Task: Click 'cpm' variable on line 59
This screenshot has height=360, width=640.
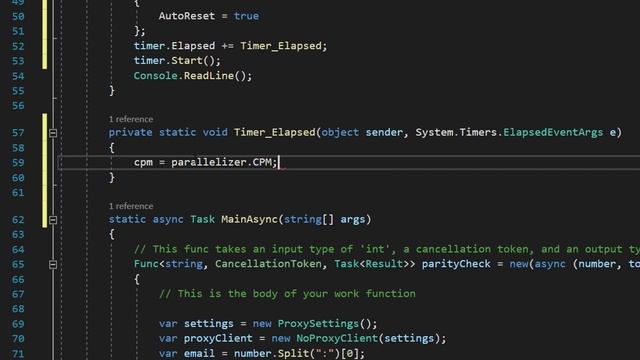Action: tap(143, 162)
